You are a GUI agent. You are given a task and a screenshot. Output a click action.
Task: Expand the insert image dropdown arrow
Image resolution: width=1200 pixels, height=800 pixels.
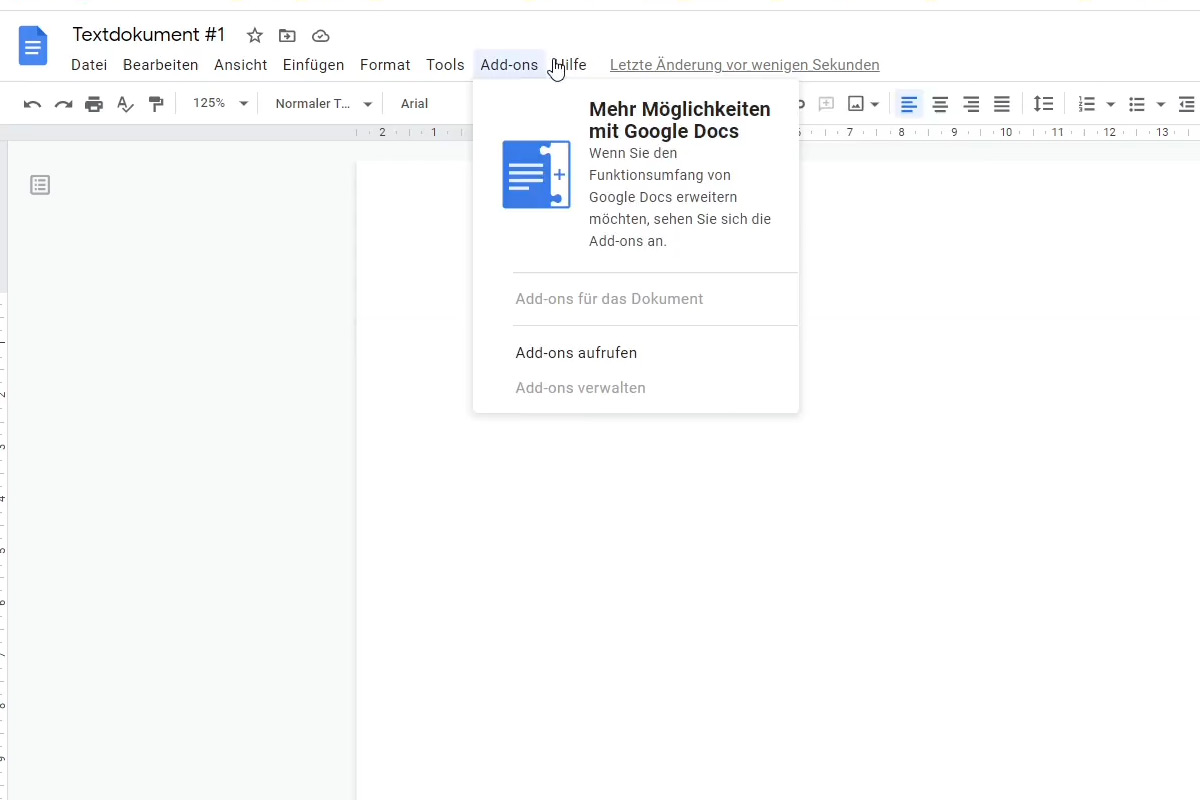(x=875, y=104)
